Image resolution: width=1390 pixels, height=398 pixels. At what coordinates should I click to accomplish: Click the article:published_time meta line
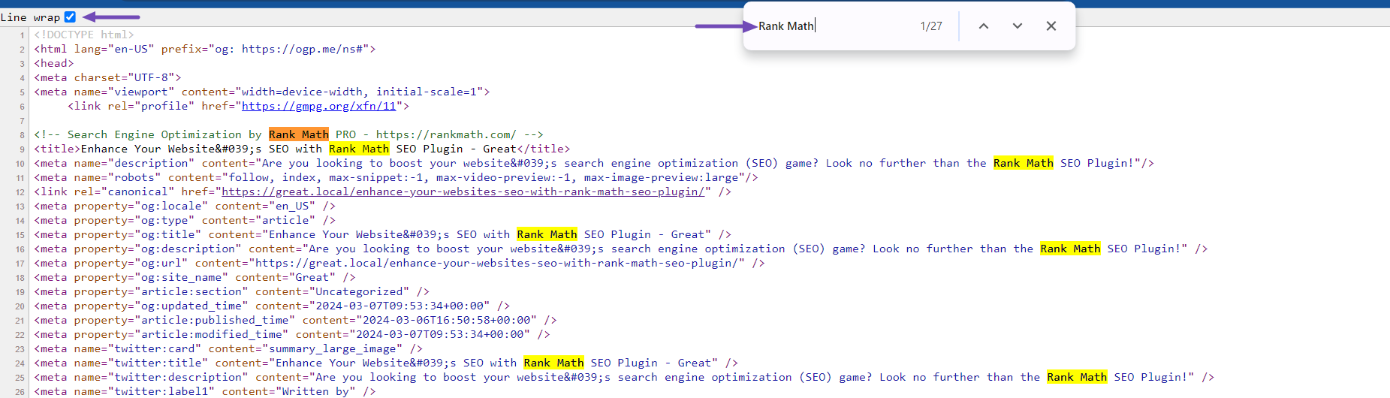pyautogui.click(x=295, y=320)
